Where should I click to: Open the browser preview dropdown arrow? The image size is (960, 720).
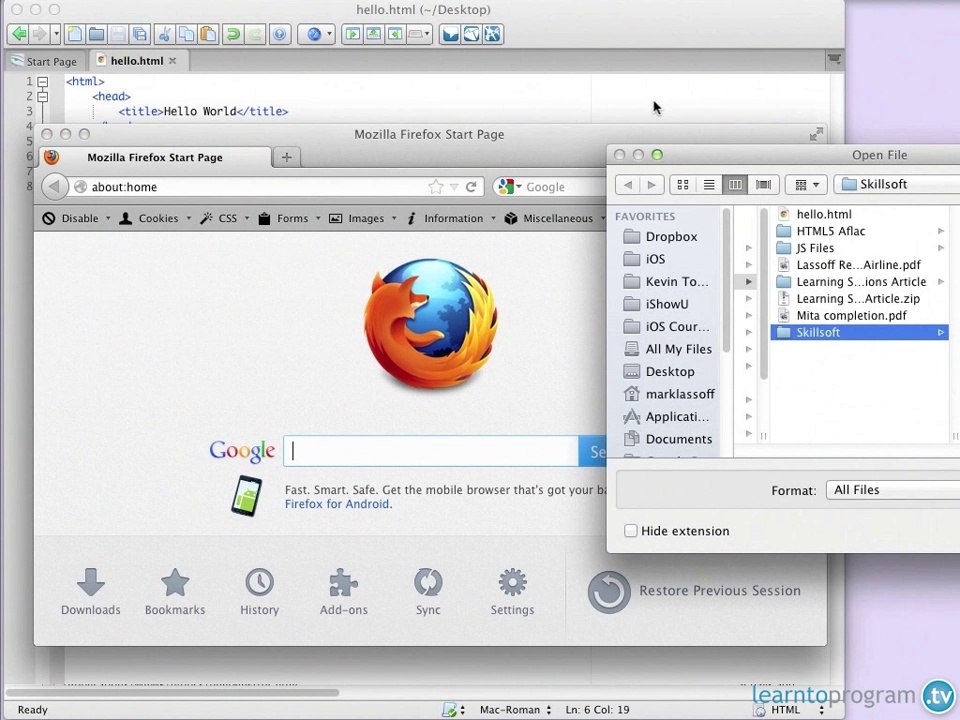[x=329, y=34]
